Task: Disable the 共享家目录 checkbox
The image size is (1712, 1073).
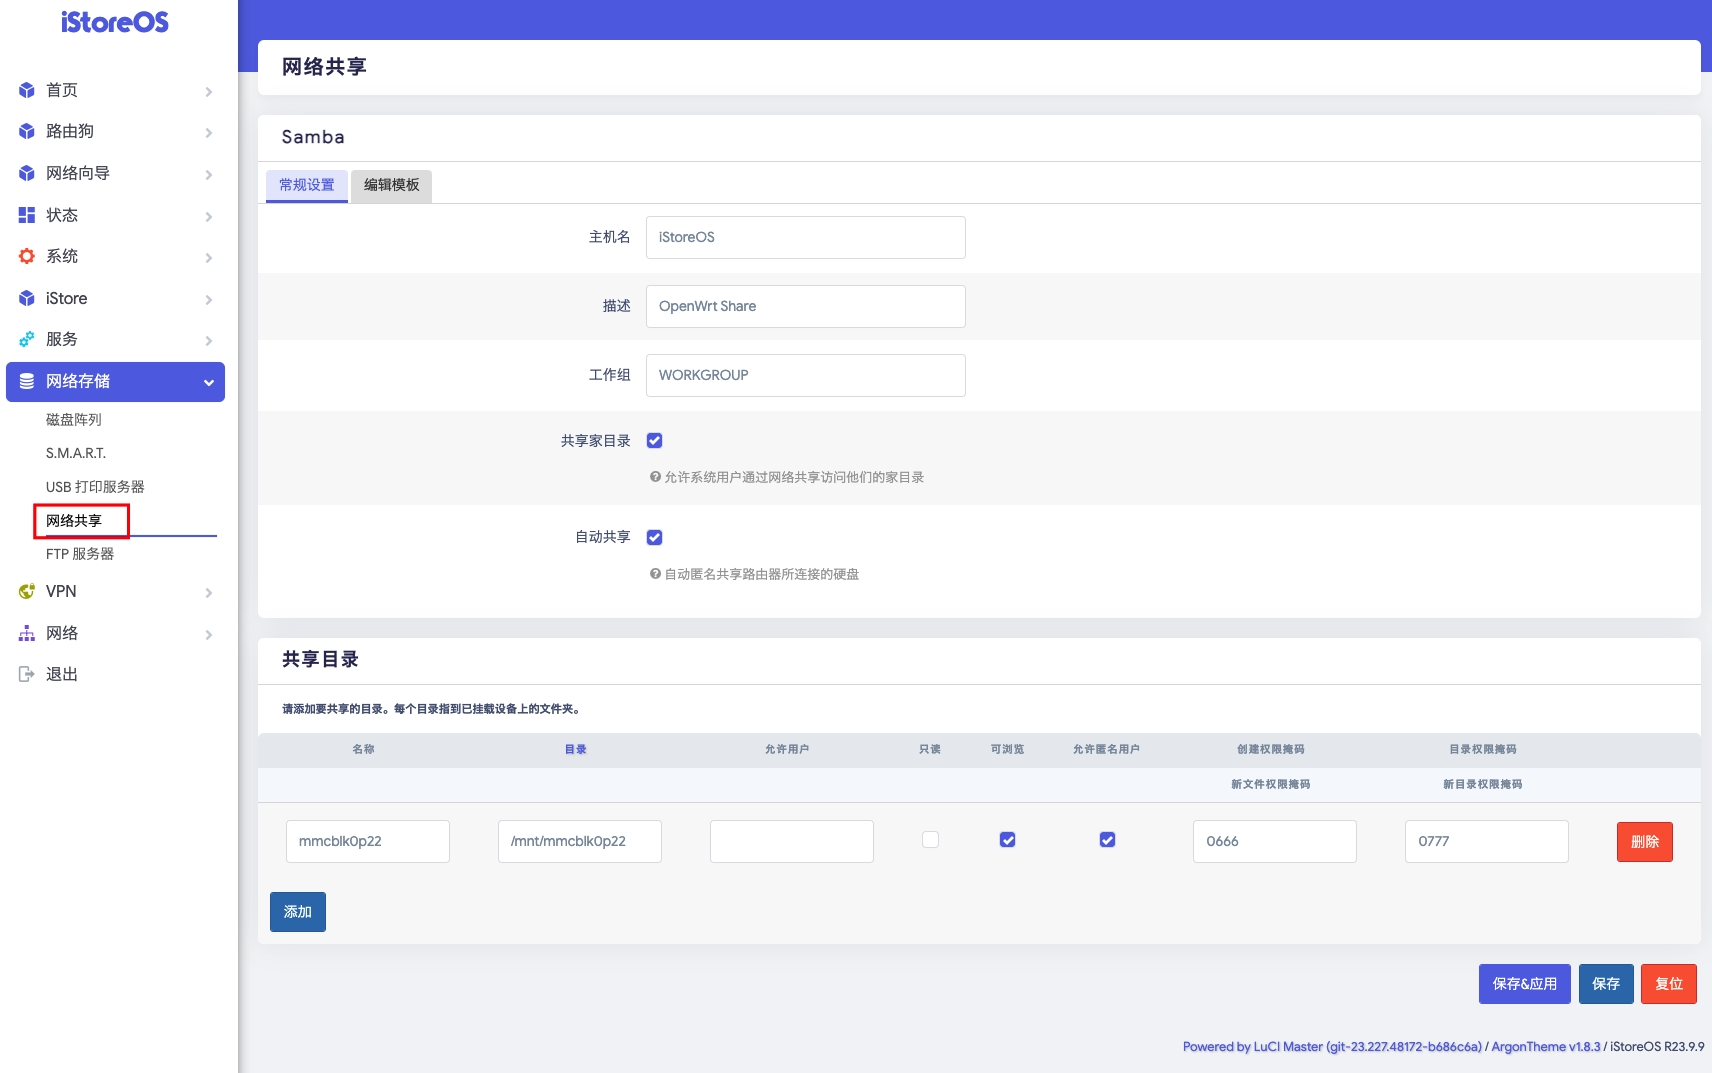Action: [654, 440]
